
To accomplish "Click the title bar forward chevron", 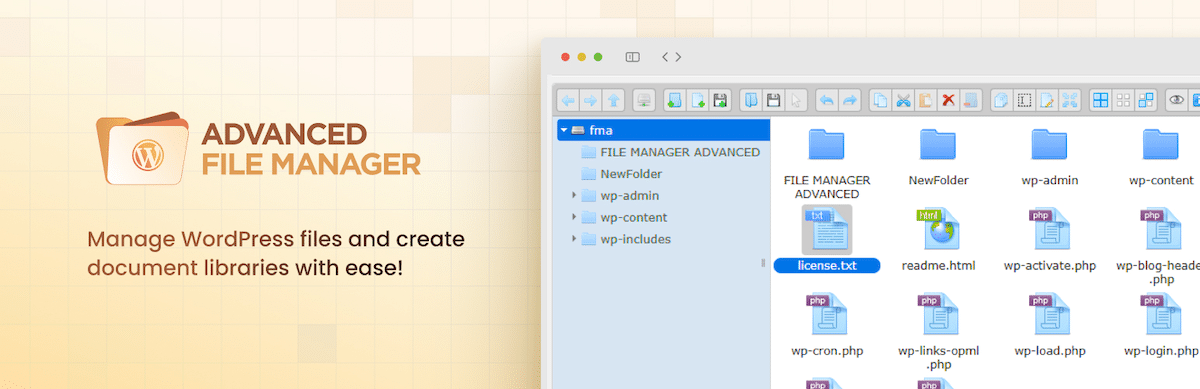I will pyautogui.click(x=678, y=57).
